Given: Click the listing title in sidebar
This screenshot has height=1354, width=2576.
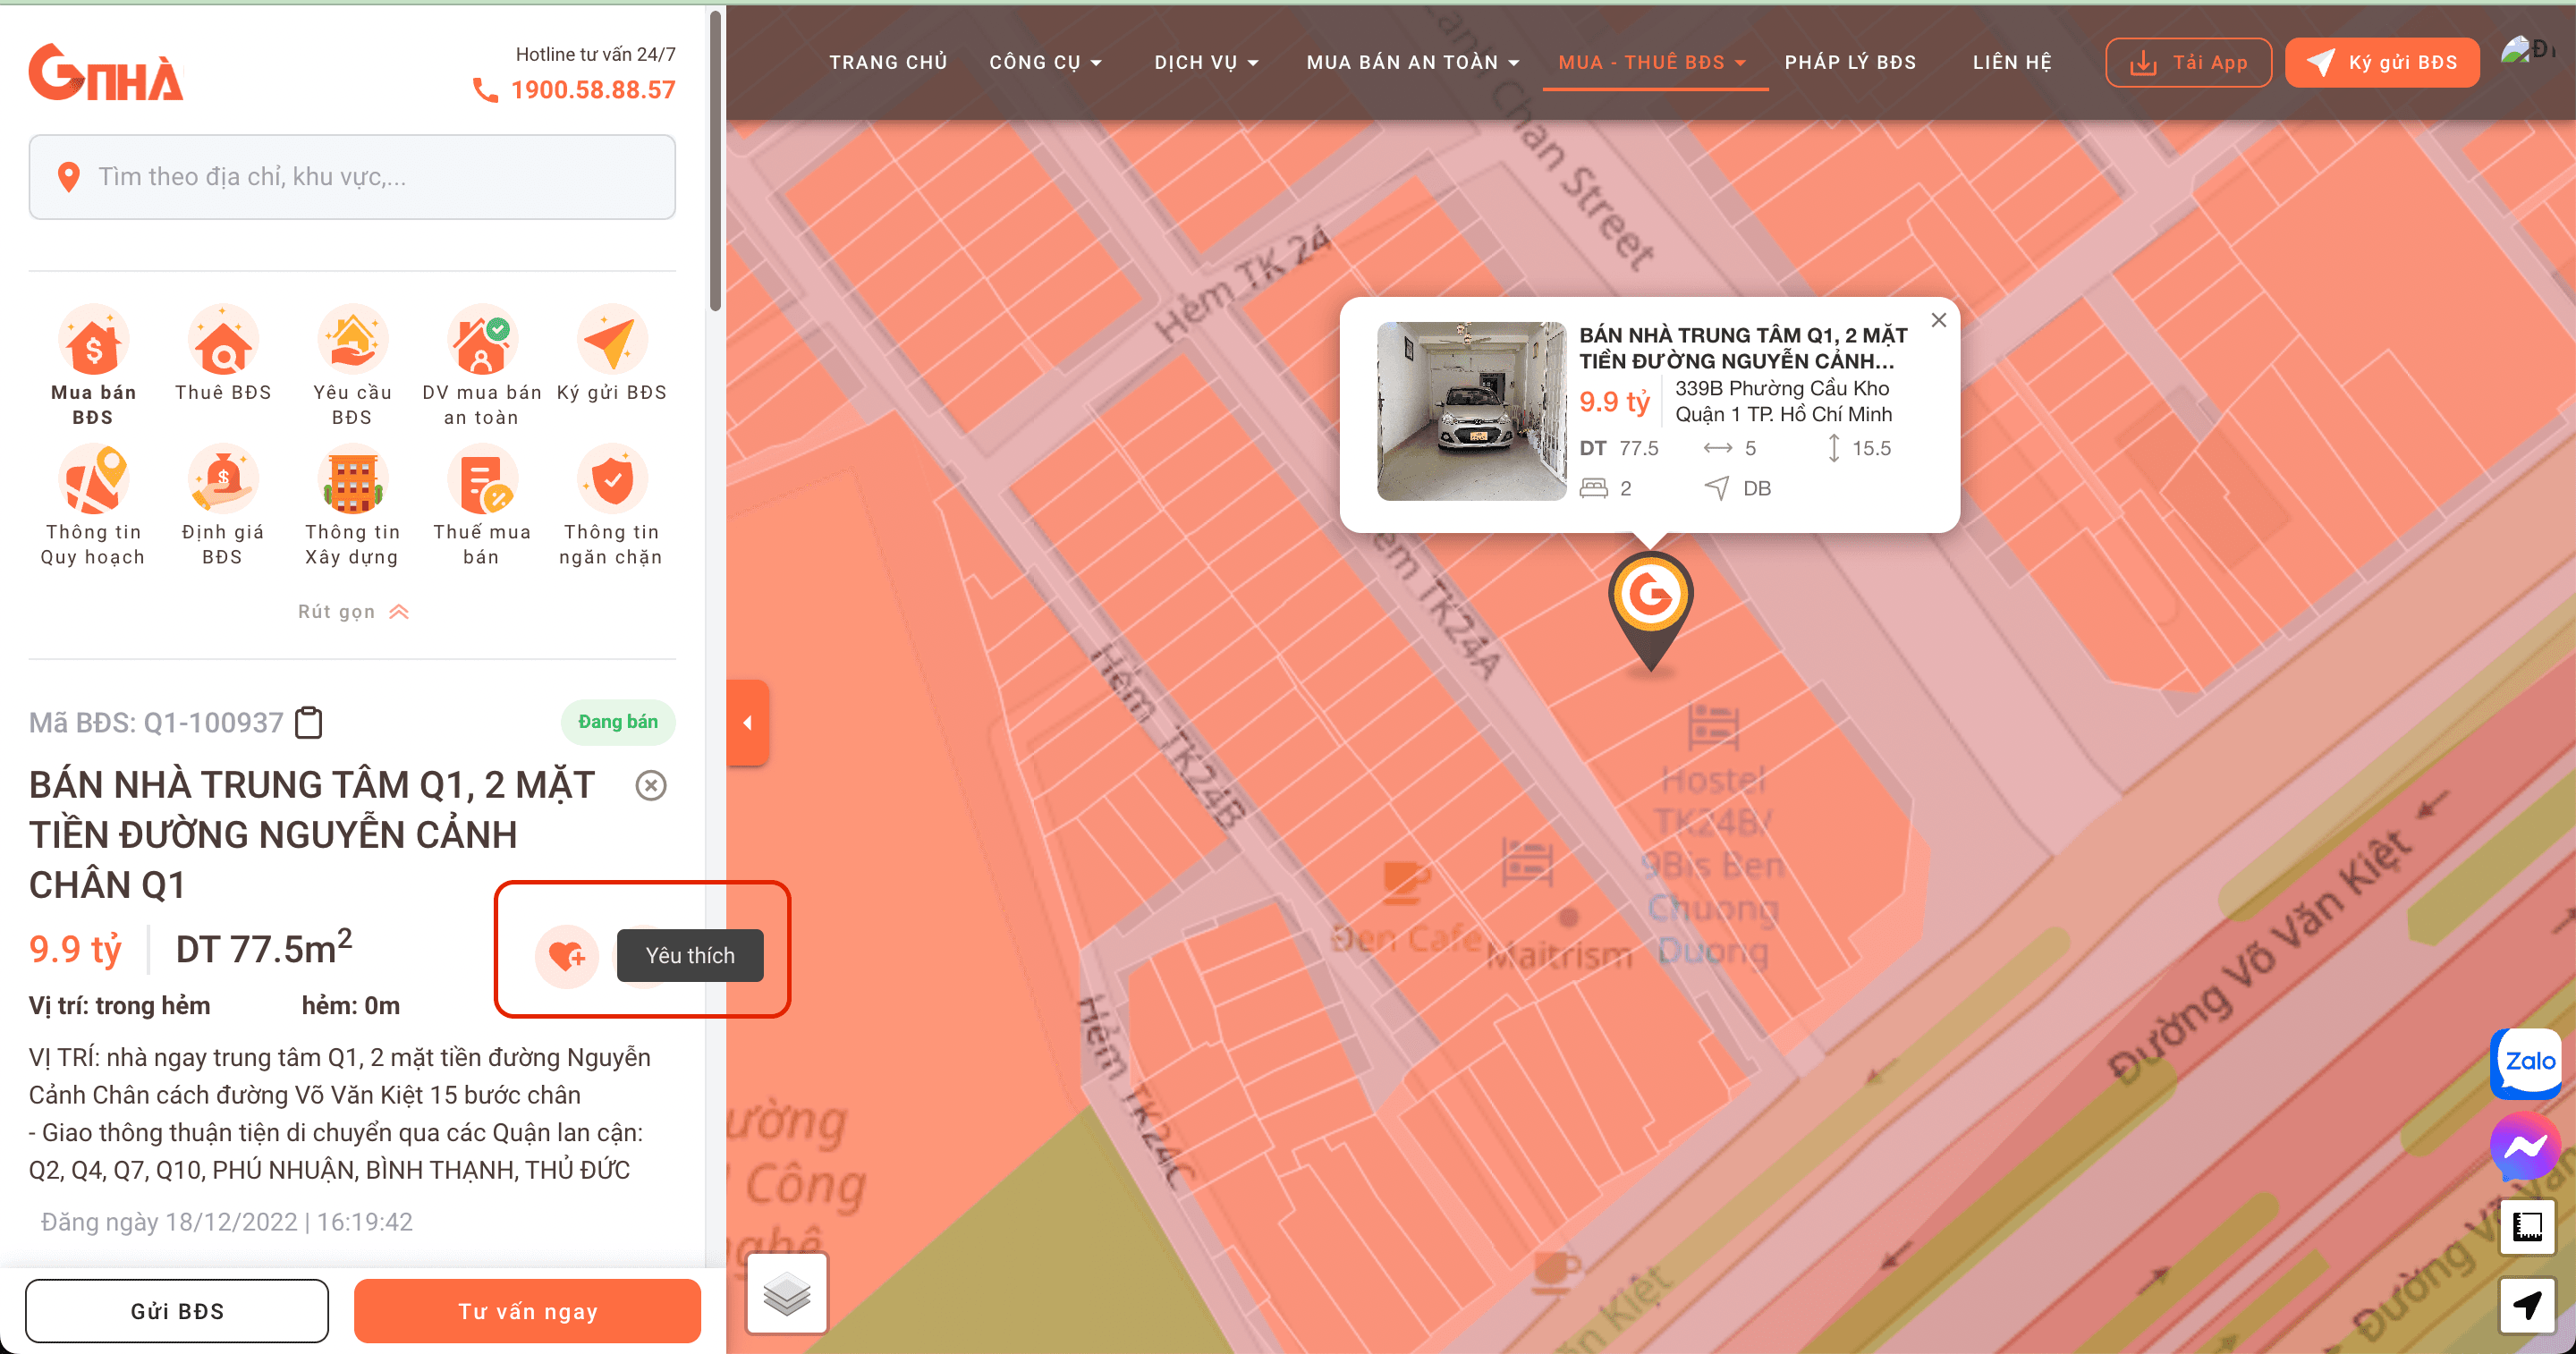Looking at the screenshot, I should 312,835.
